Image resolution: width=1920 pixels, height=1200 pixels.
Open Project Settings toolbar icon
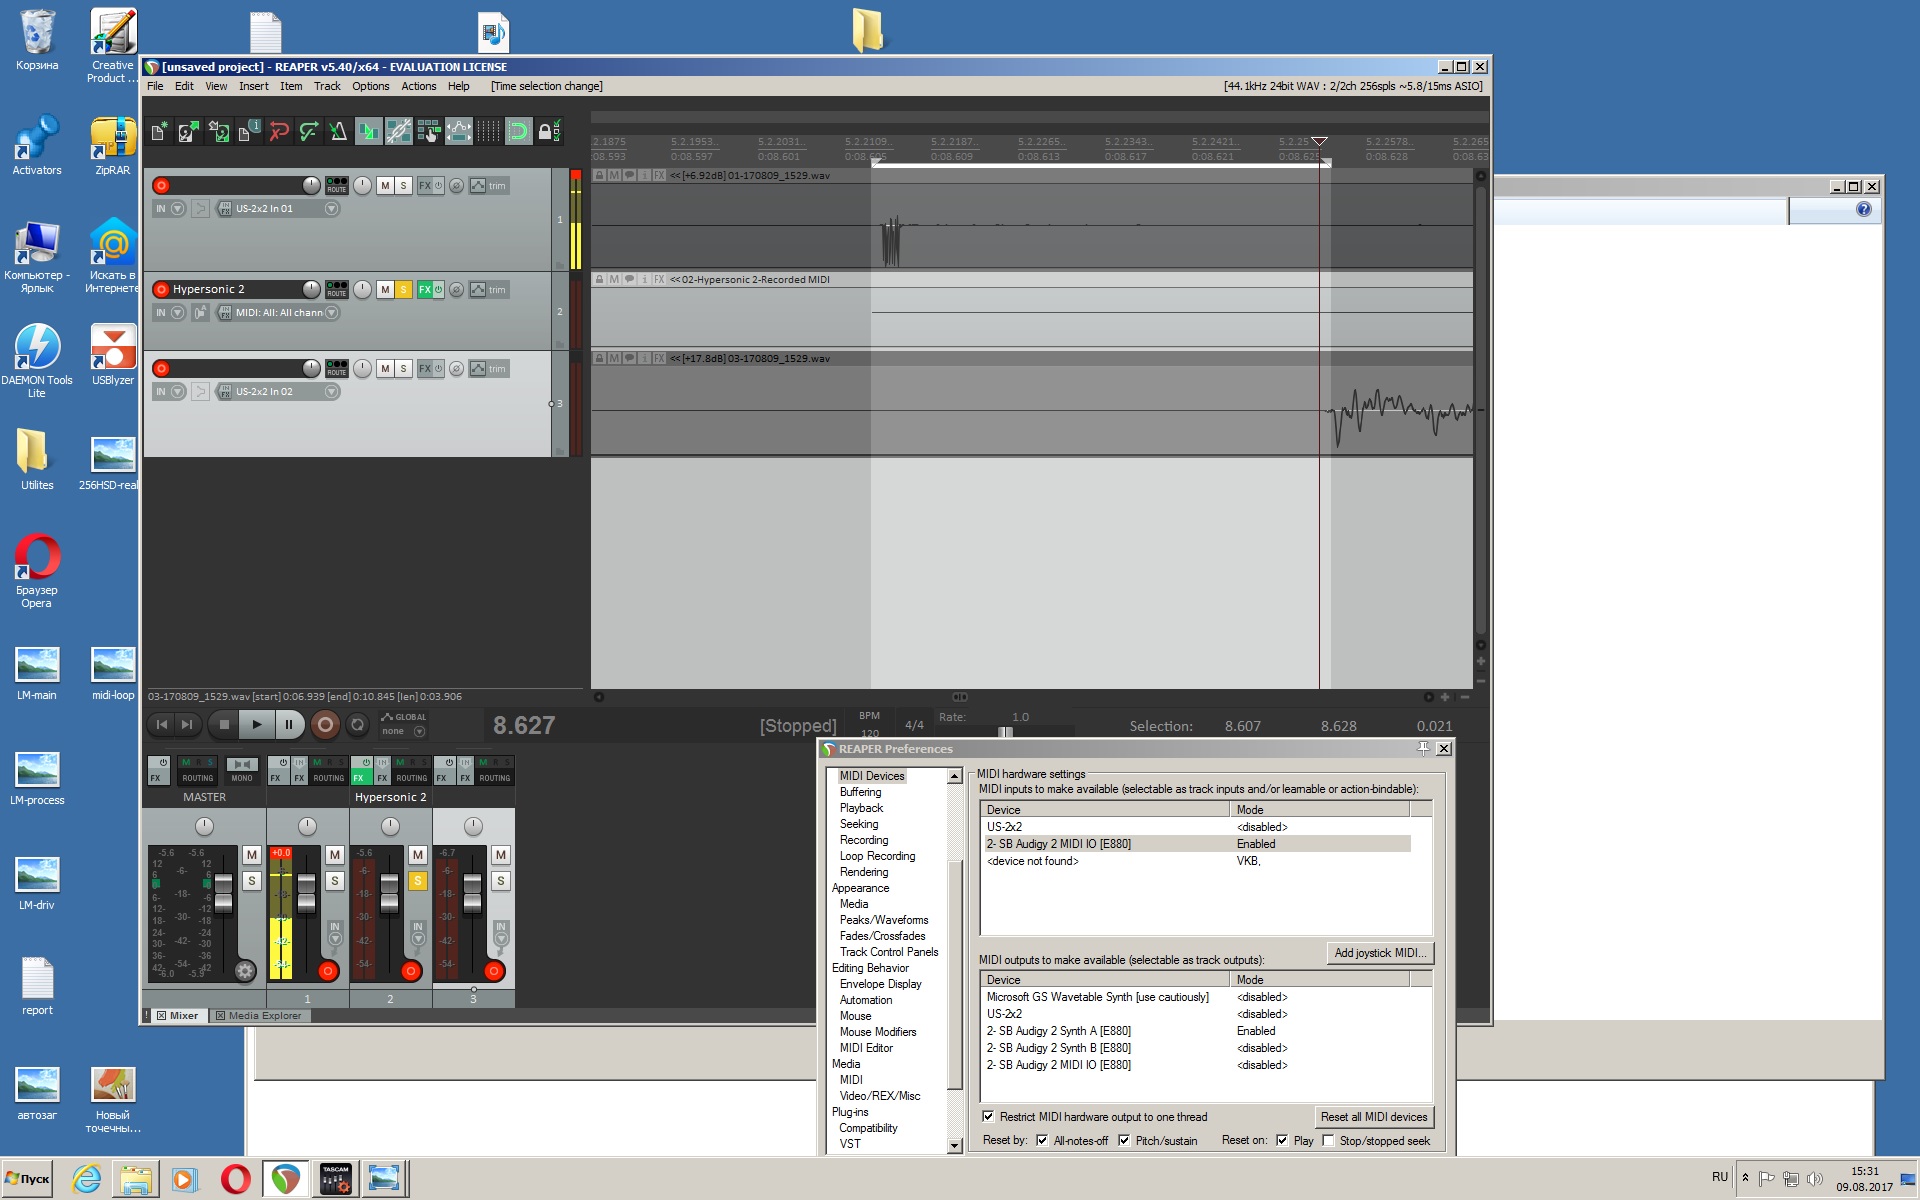pos(250,131)
